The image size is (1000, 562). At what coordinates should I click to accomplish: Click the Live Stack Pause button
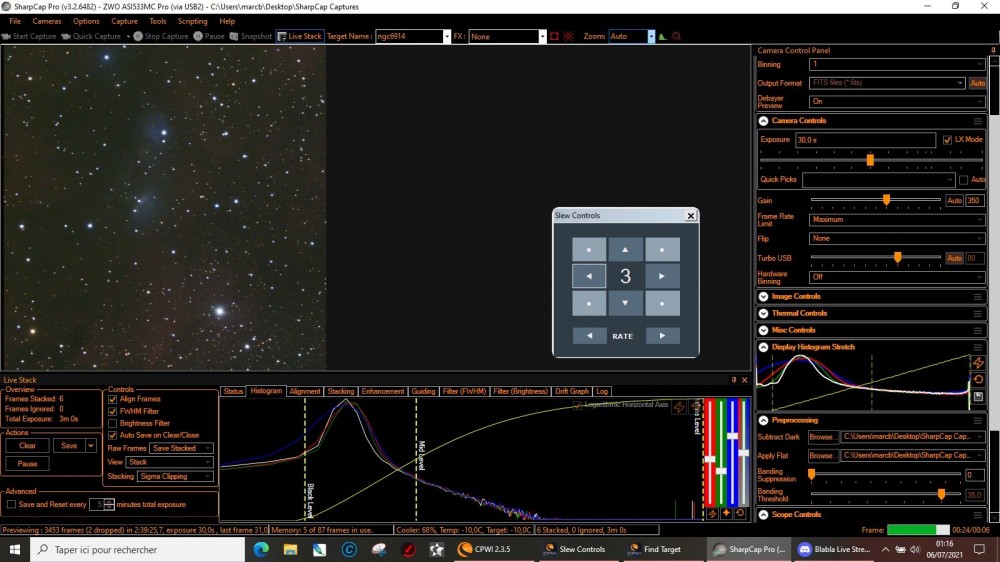[x=27, y=464]
